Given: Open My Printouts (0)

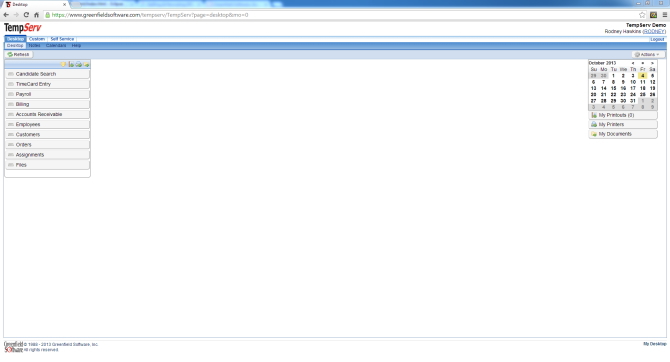Looking at the screenshot, I should pos(623,115).
